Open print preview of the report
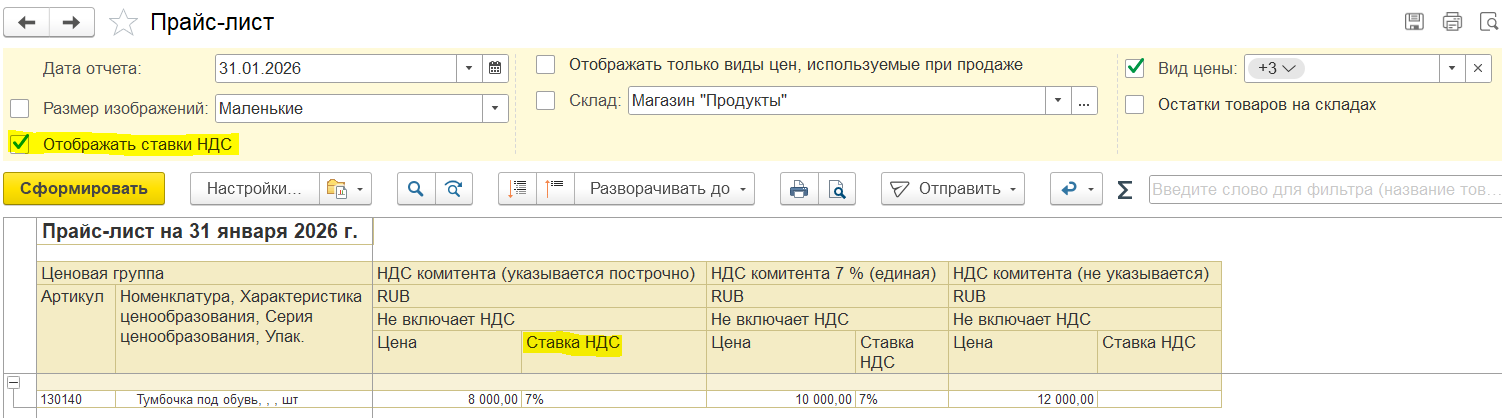This screenshot has height=418, width=1502. [x=836, y=188]
